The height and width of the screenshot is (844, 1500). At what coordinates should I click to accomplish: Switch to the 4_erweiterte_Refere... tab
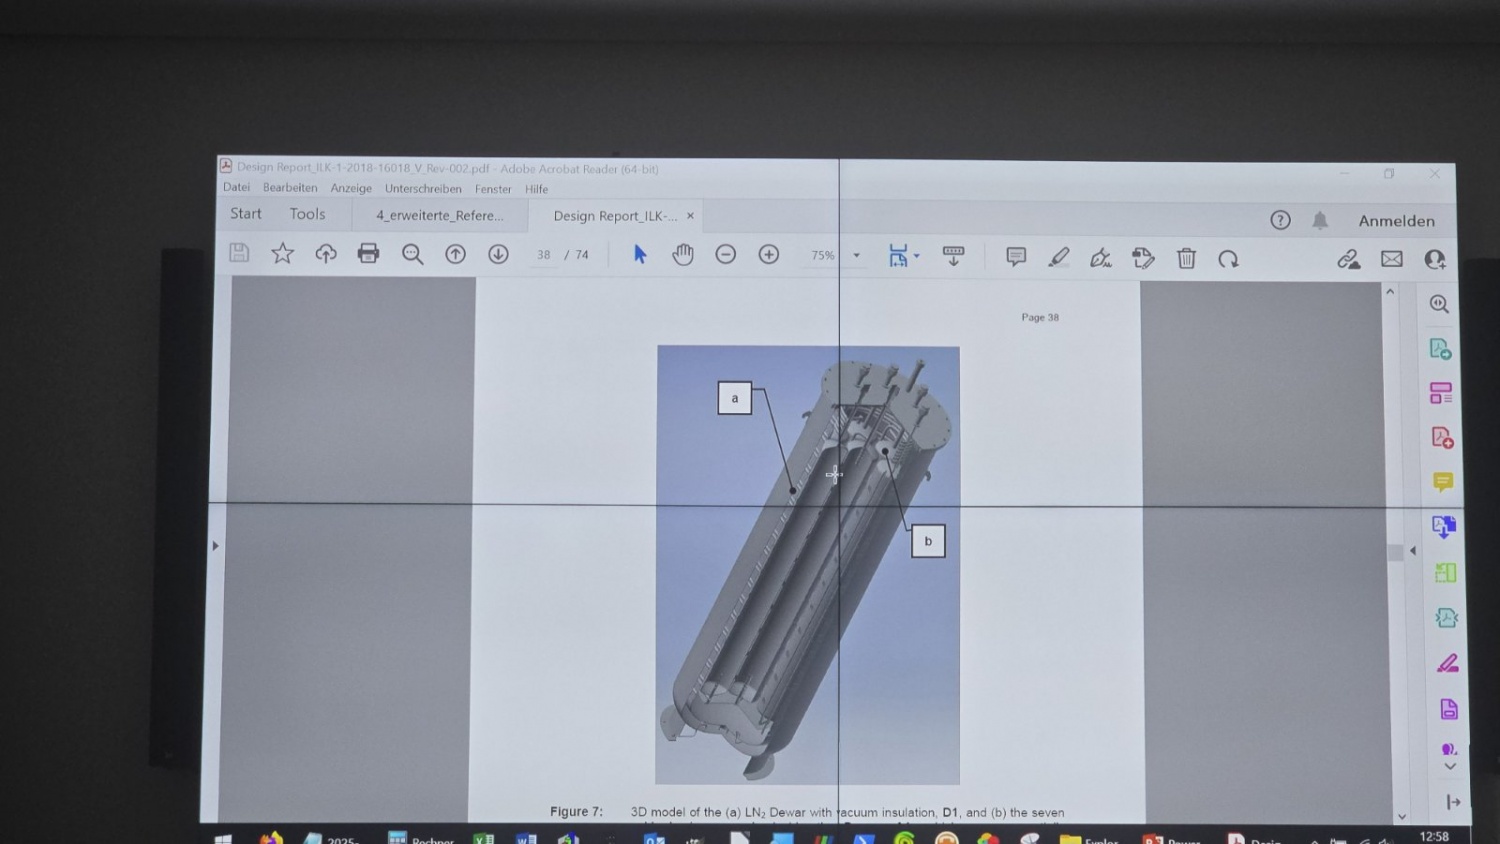[x=440, y=215]
